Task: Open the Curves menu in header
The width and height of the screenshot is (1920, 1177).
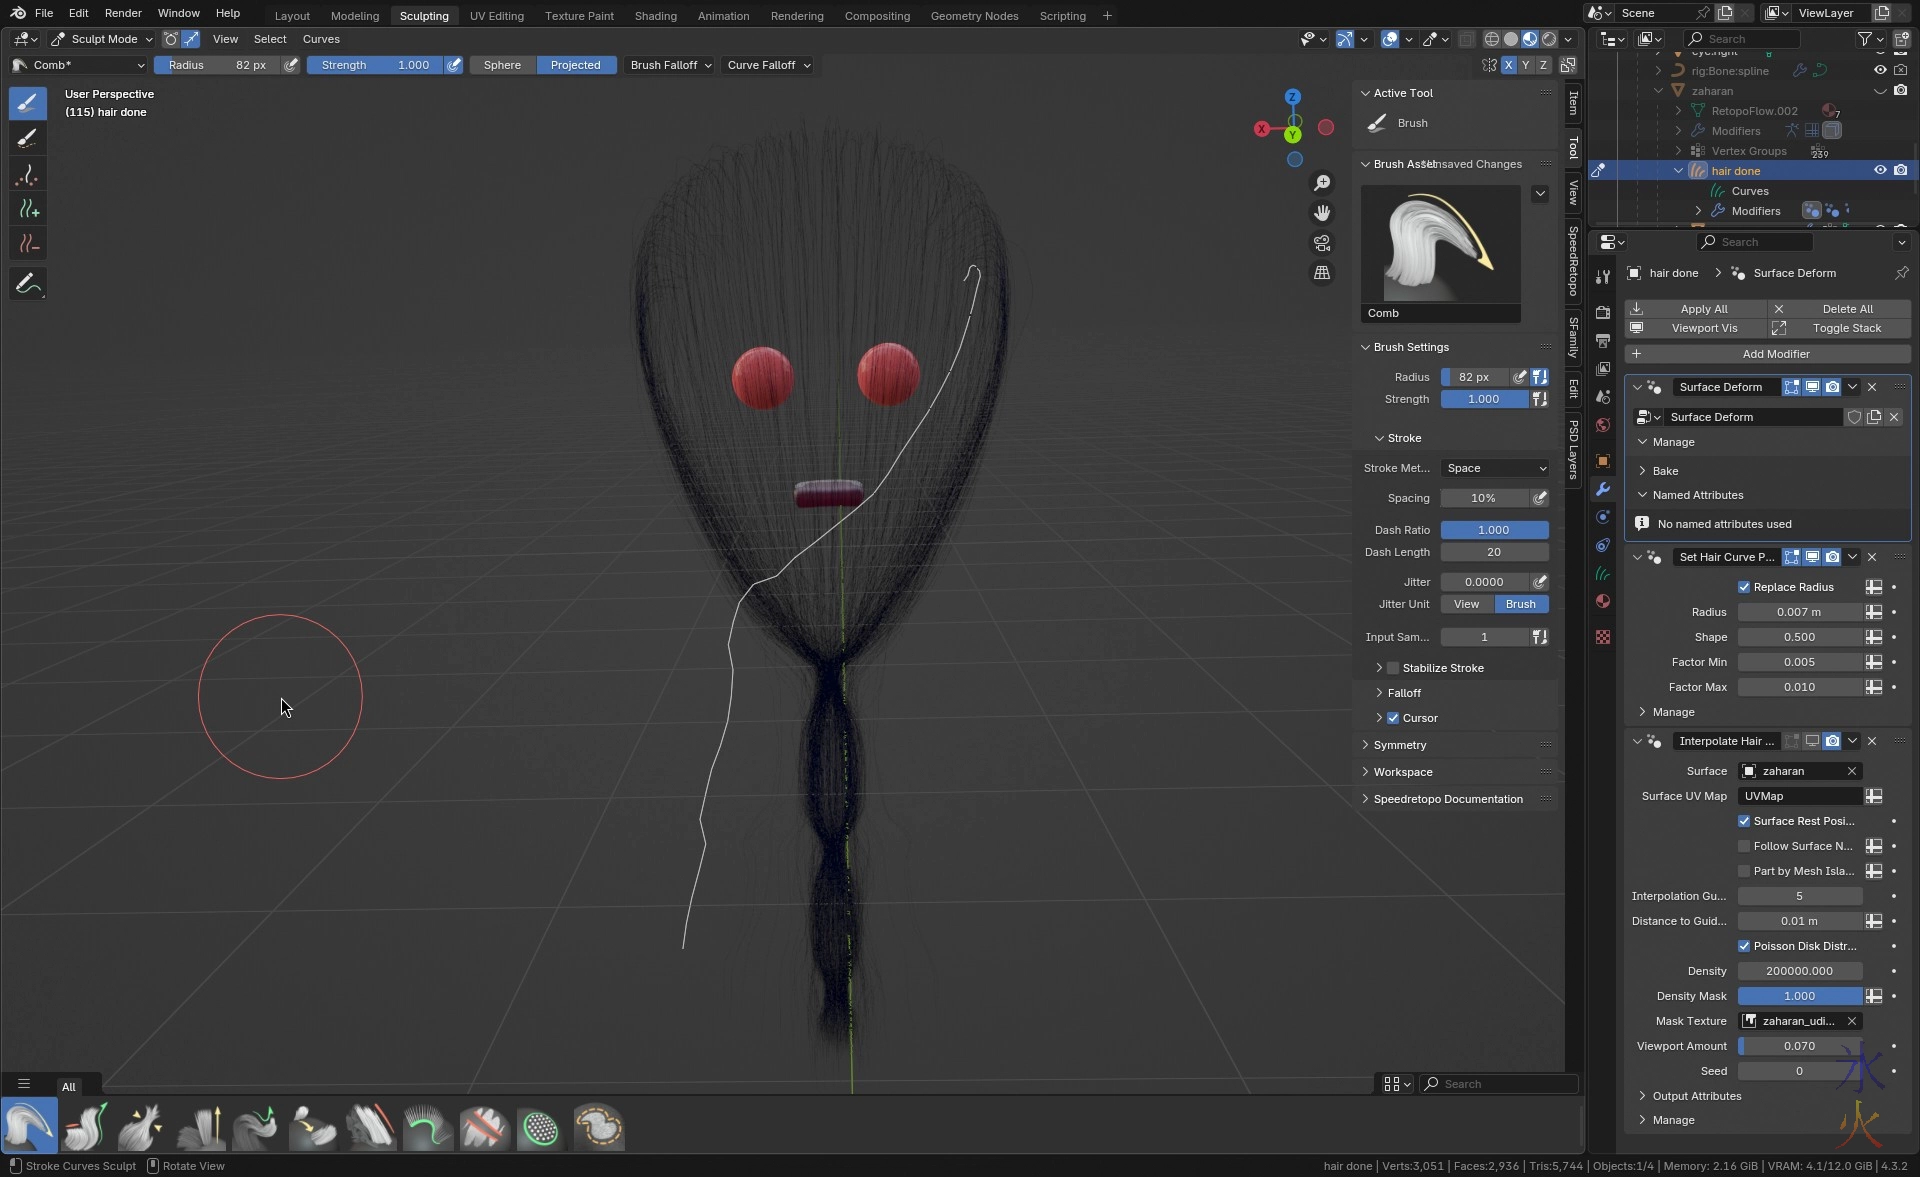Action: (x=321, y=39)
